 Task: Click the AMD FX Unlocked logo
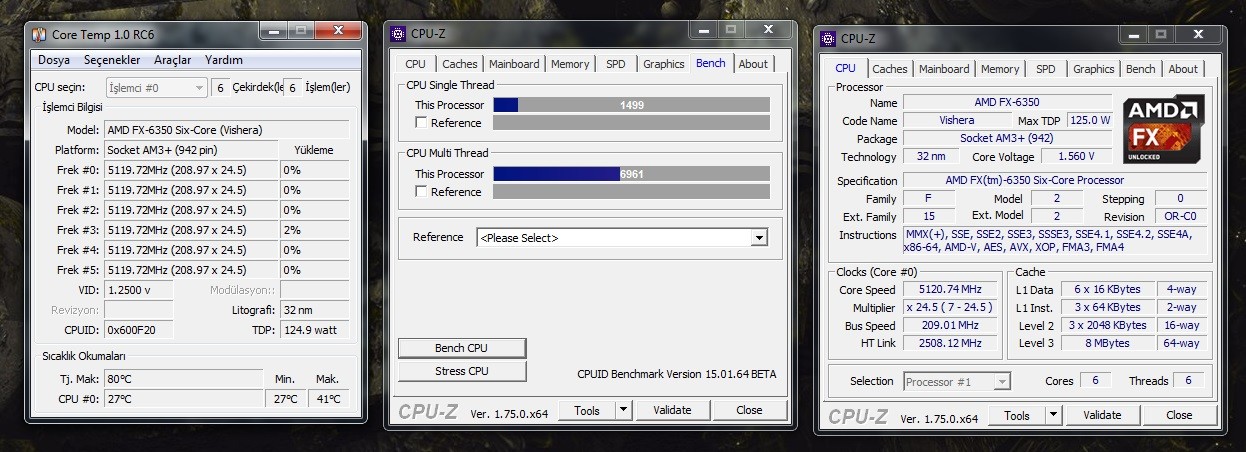coord(1163,131)
